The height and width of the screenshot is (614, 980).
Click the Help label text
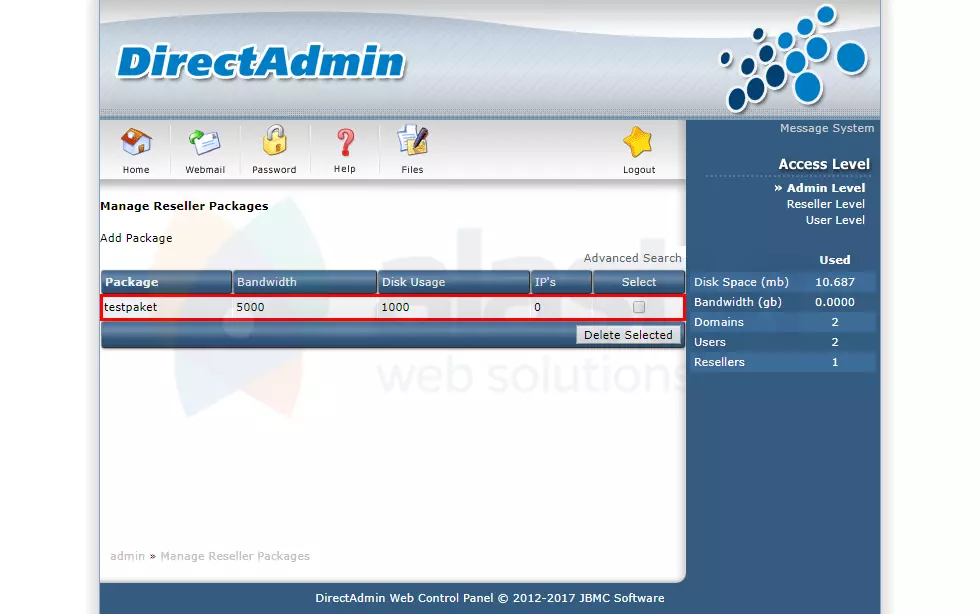(344, 169)
